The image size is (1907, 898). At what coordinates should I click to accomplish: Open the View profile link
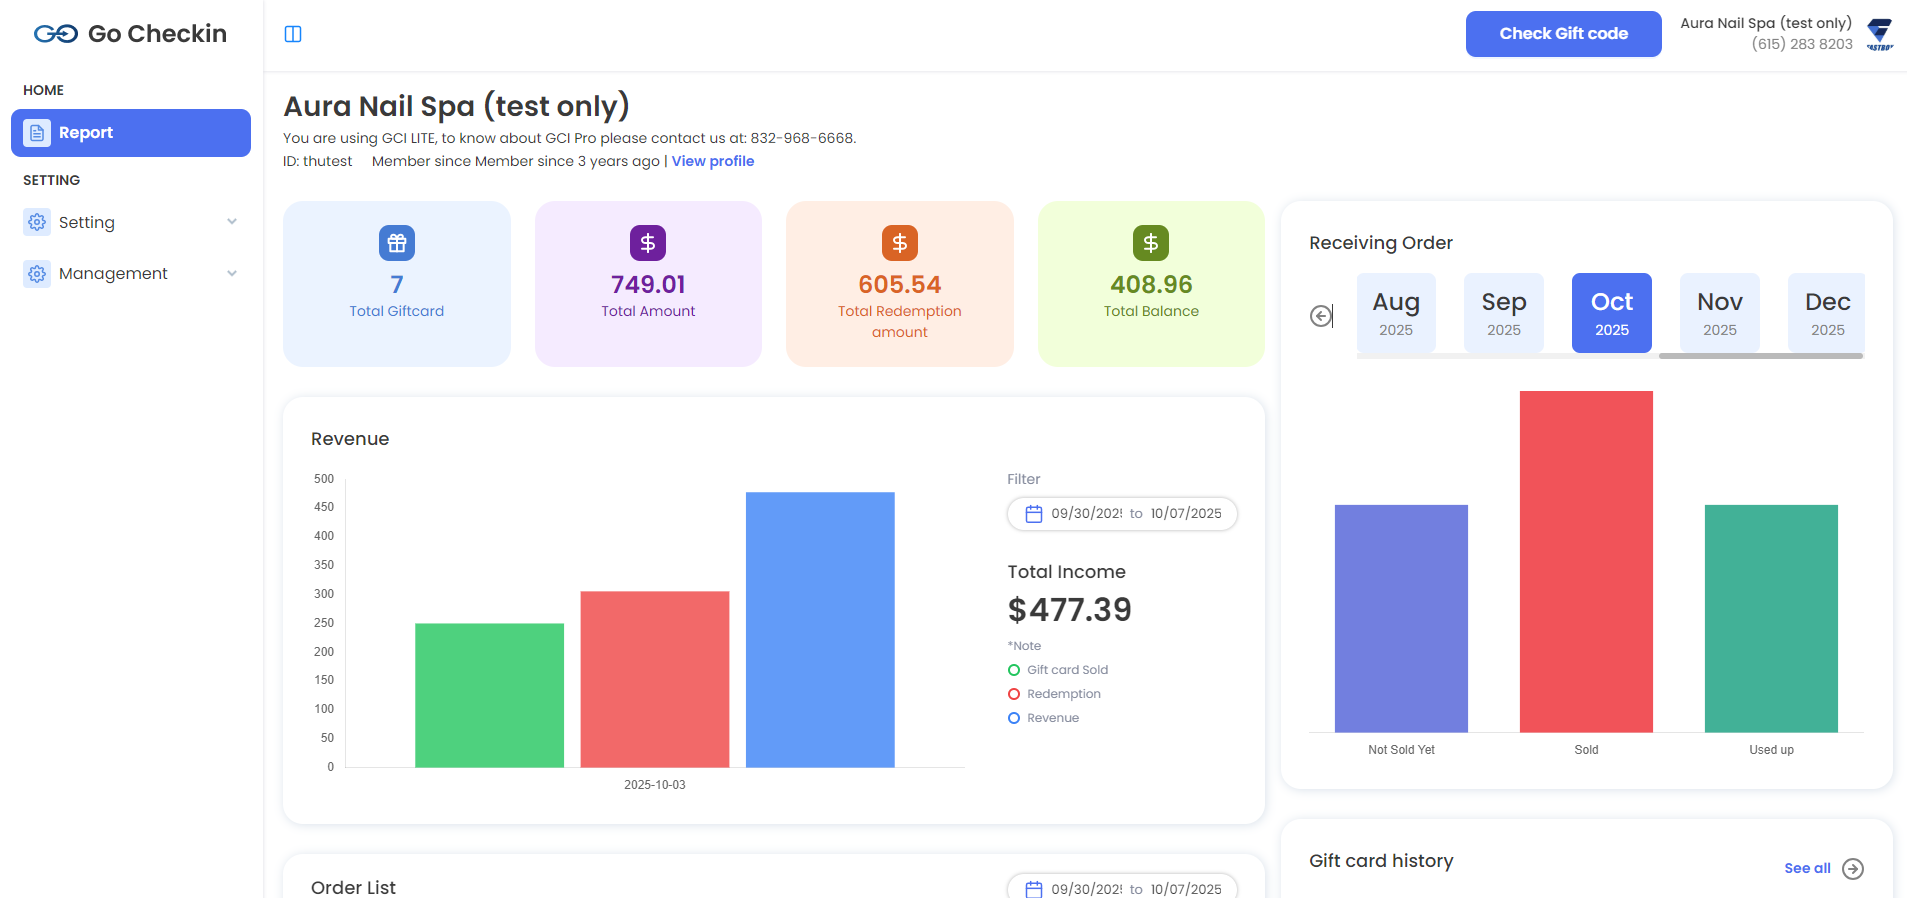(713, 161)
